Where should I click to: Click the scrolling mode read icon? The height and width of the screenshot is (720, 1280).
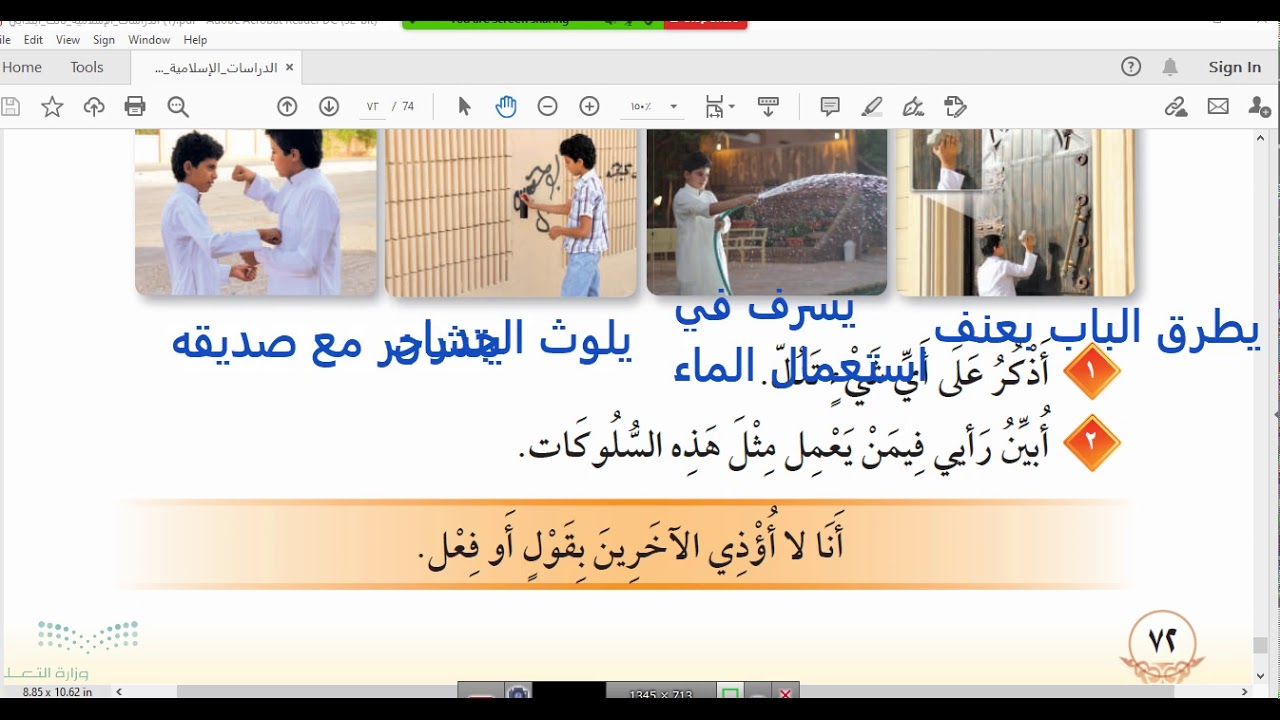(x=768, y=107)
